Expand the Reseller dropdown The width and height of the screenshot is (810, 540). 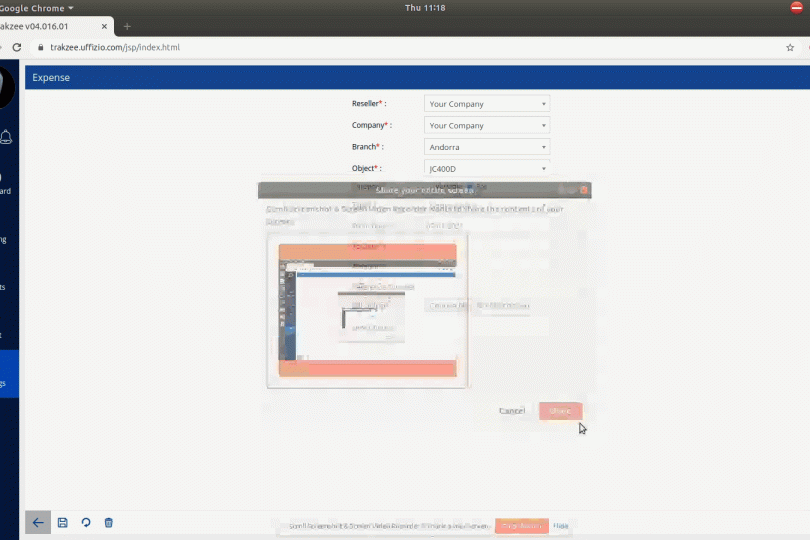coord(486,104)
